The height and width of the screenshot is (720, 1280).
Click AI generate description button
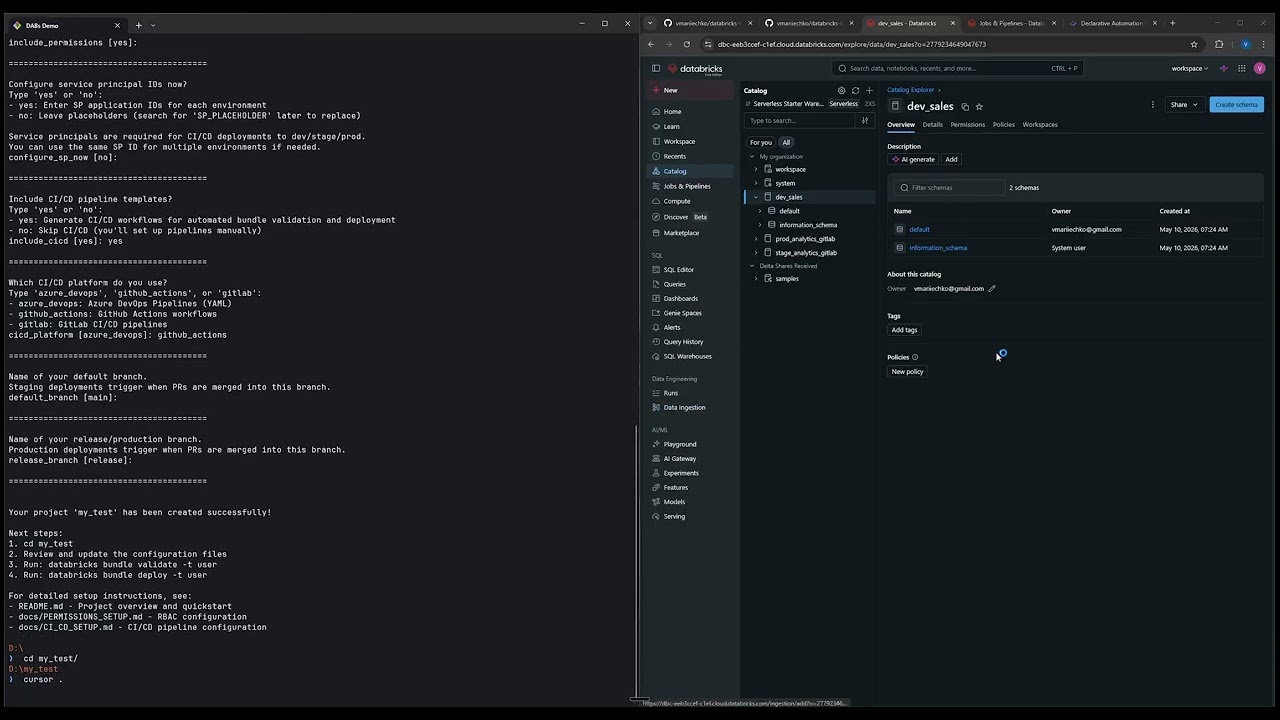point(913,159)
